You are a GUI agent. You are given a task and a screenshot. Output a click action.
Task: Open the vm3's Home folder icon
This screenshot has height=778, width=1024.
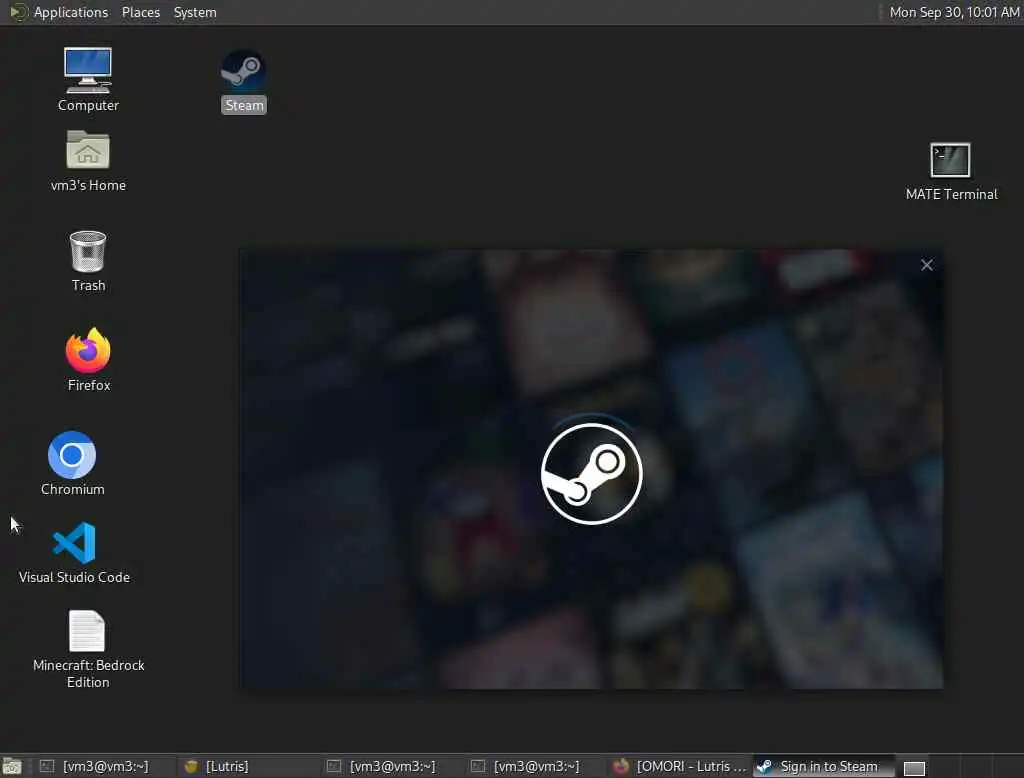click(x=88, y=161)
